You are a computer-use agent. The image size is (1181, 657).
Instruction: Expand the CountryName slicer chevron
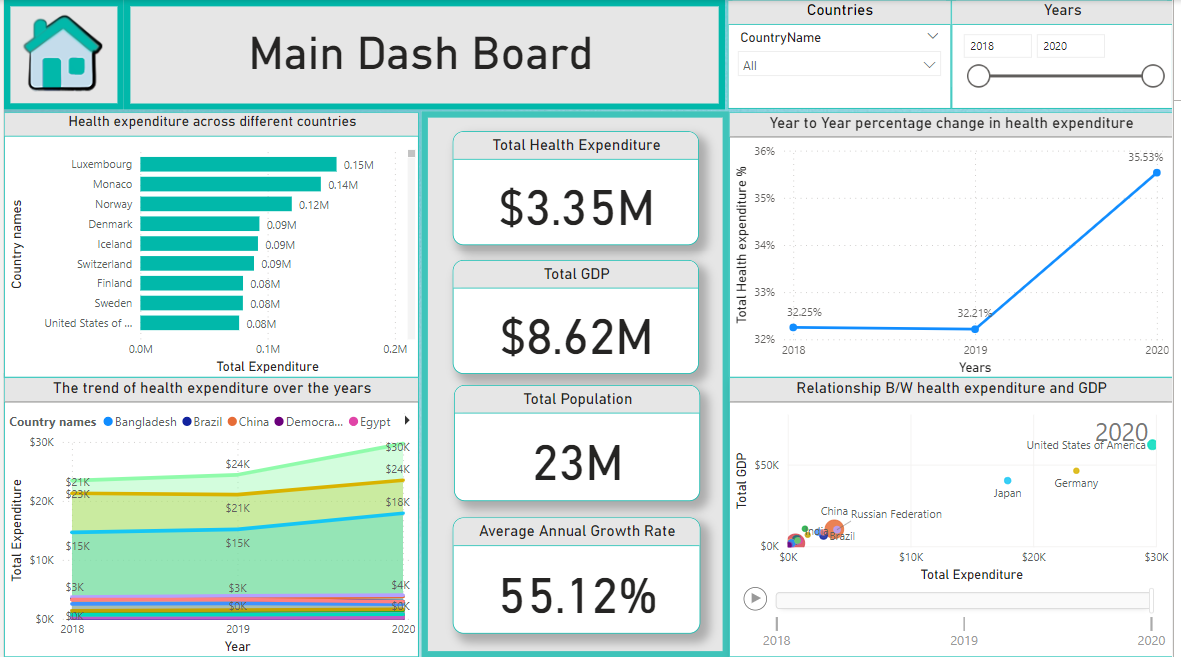coord(932,37)
